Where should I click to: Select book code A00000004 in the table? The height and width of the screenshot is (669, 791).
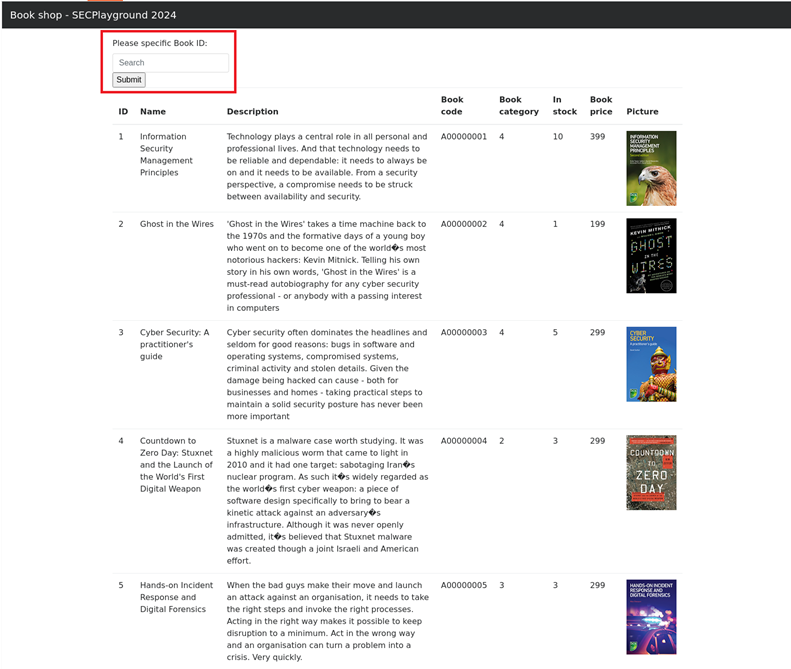pos(464,441)
